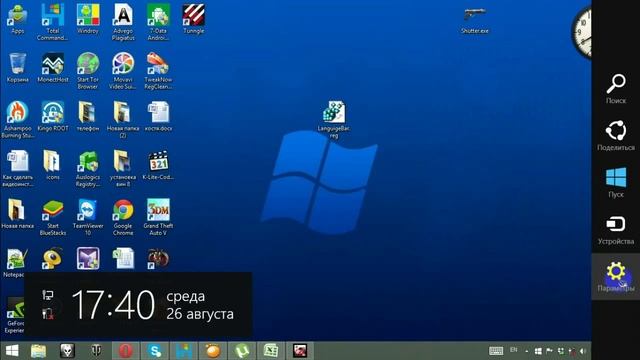The width and height of the screenshot is (640, 360).
Task: Click the volume speaker tray icon
Action: (583, 351)
